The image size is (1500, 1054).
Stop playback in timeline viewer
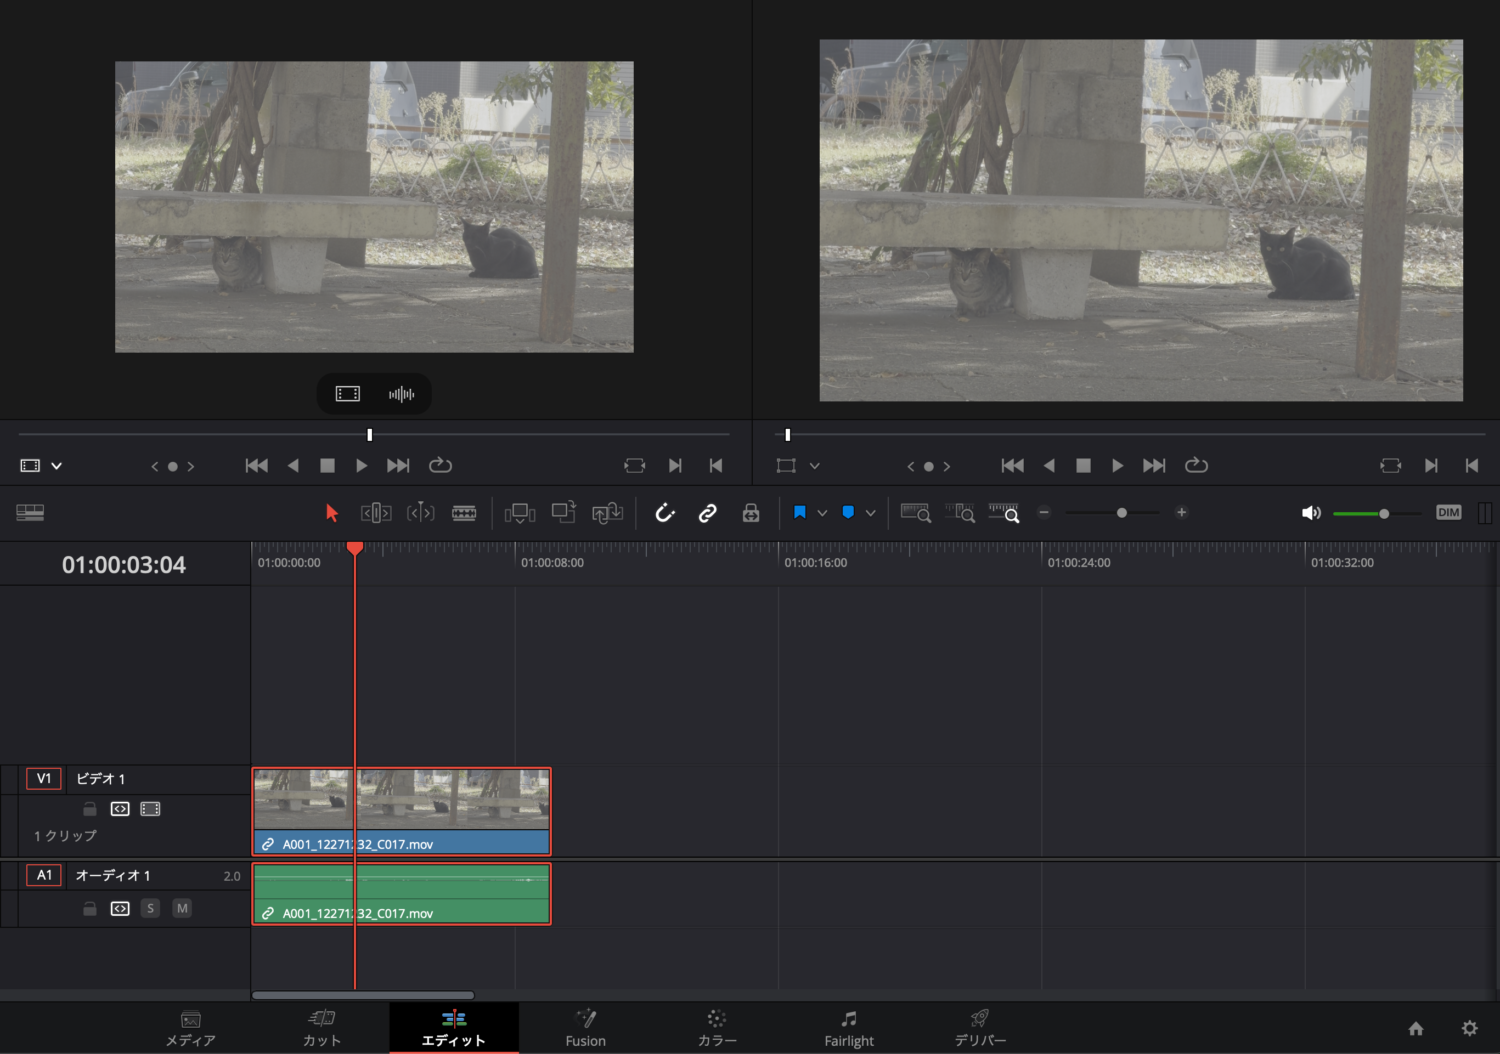point(1083,466)
